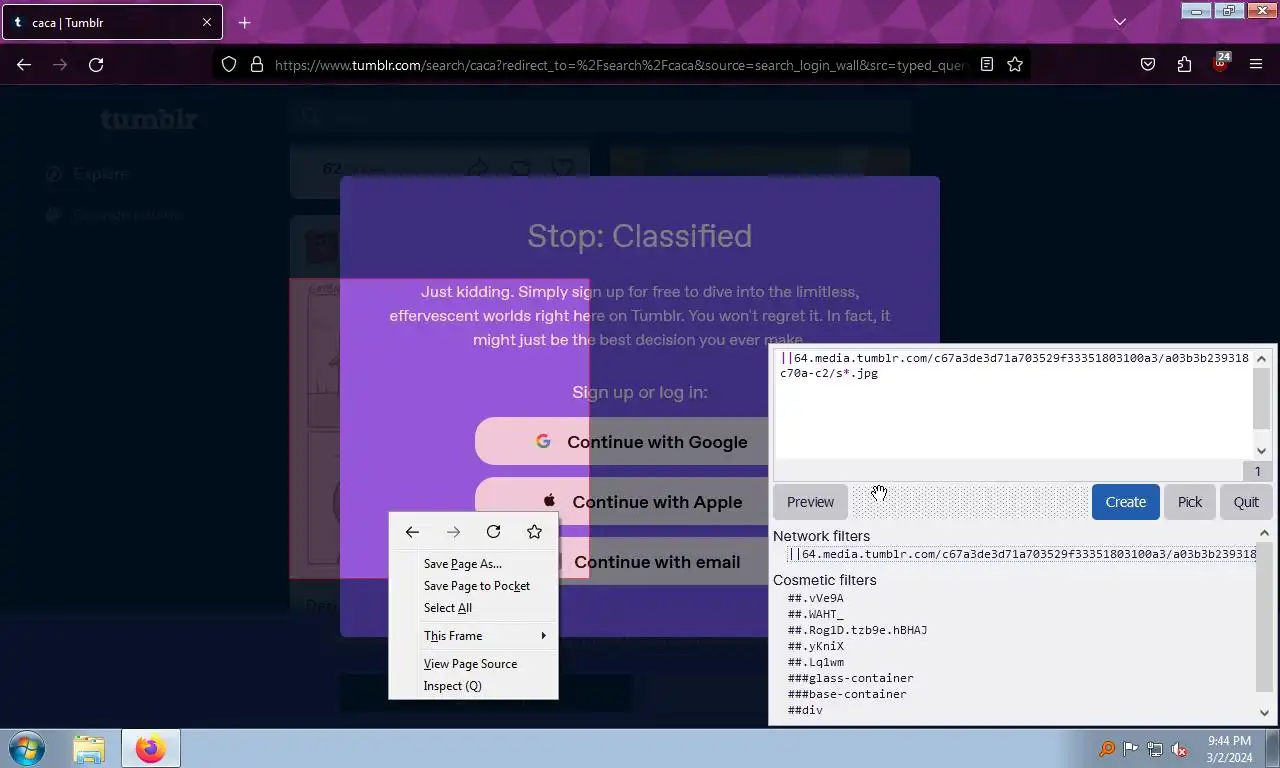This screenshot has height=768, width=1280.
Task: Click the browser Back arrow in the toolbar
Action: tap(24, 64)
